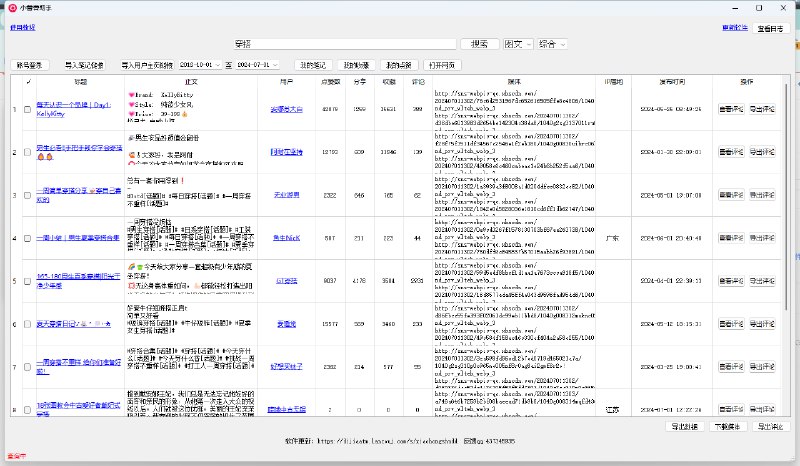Click the 点赞数 column header
Viewport: 800px width, 466px height.
330,82
